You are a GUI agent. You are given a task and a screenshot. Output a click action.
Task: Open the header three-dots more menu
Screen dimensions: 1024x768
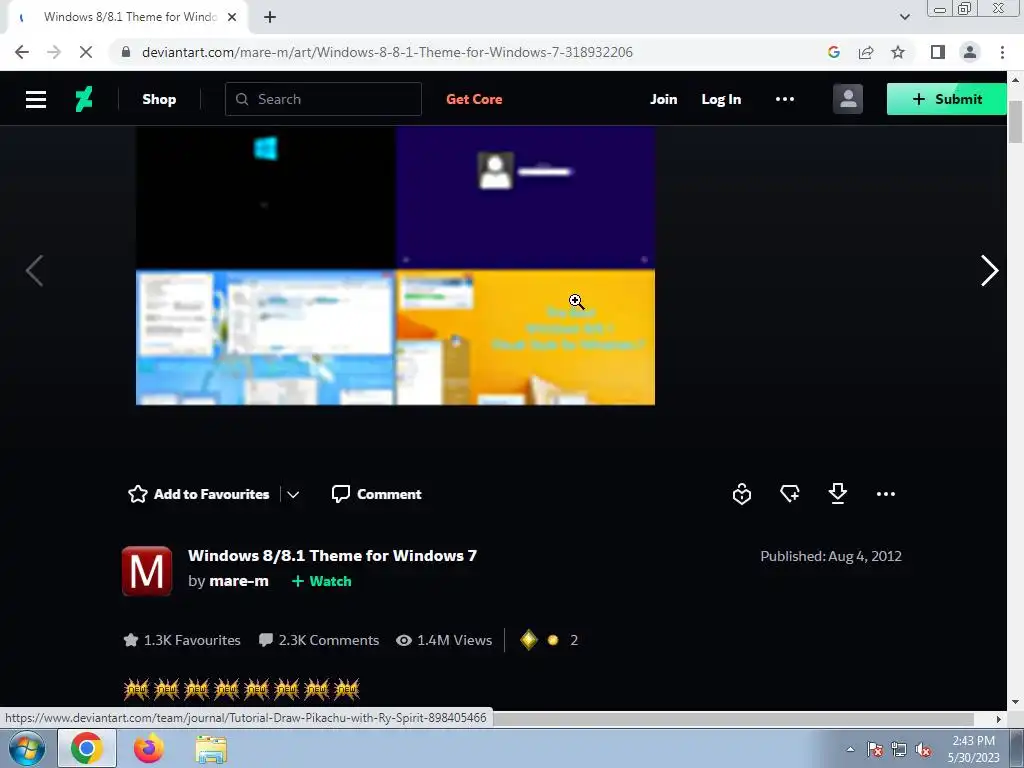784,99
